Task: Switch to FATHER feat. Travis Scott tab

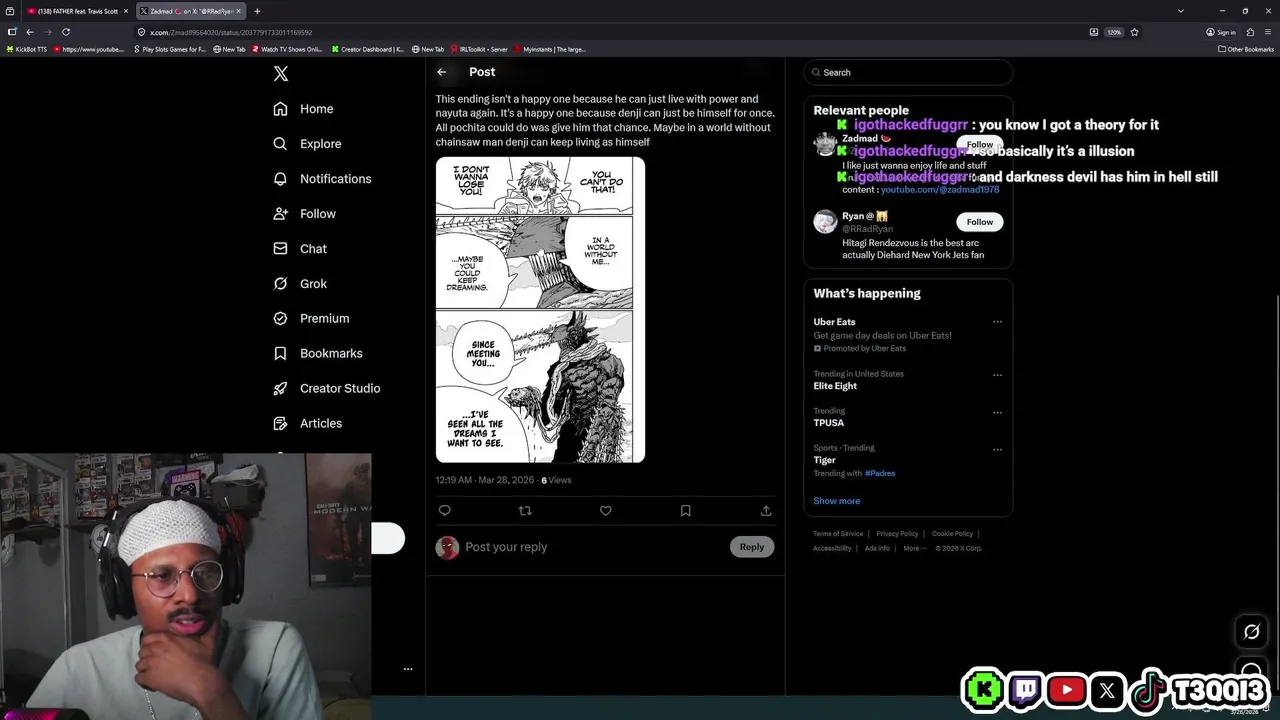Action: point(77,11)
